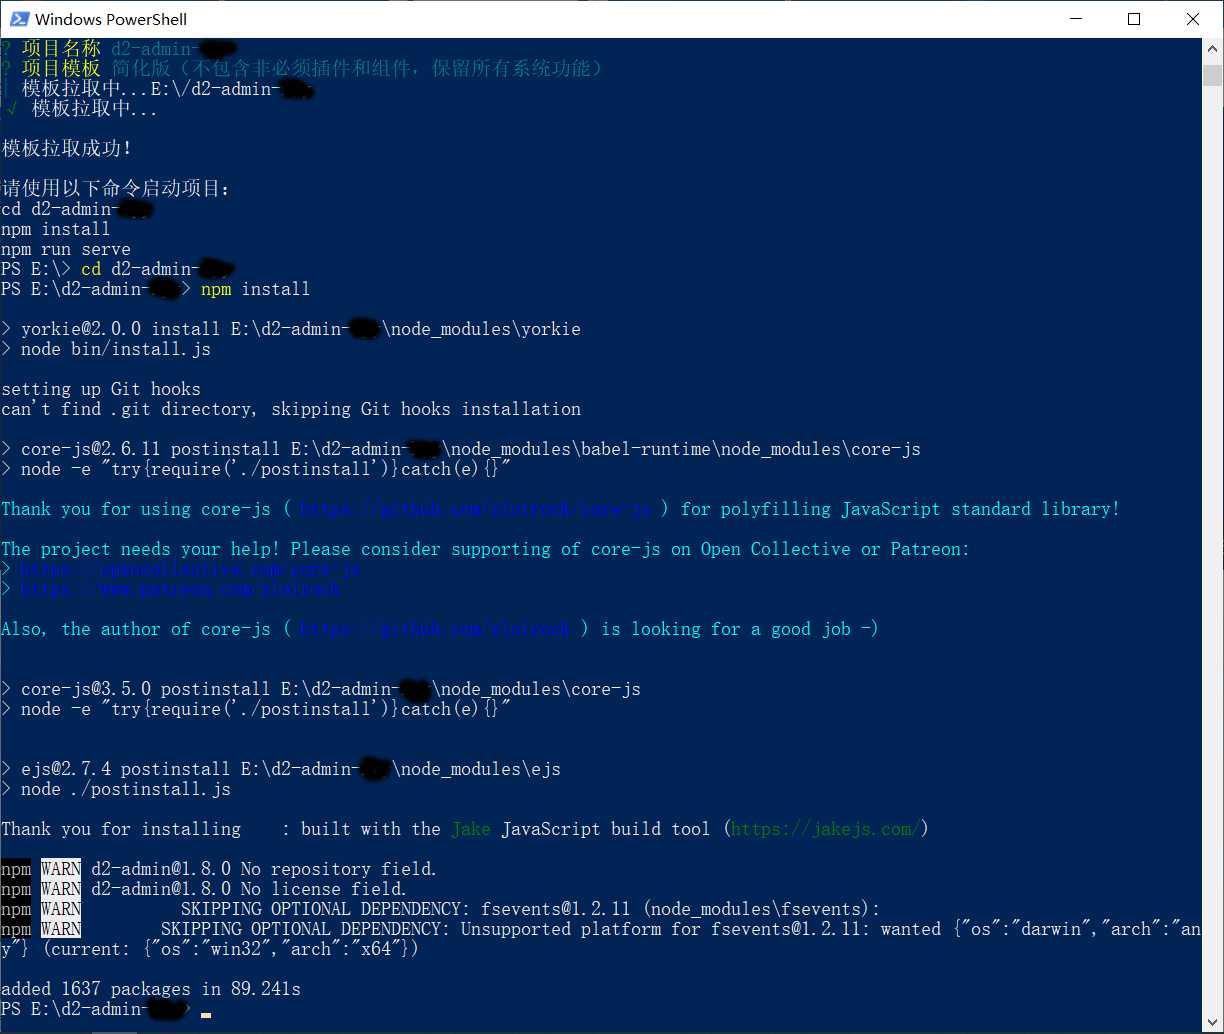1224x1034 pixels.
Task: Click the '请使用以下命令启动项目:' line
Action: coord(116,188)
